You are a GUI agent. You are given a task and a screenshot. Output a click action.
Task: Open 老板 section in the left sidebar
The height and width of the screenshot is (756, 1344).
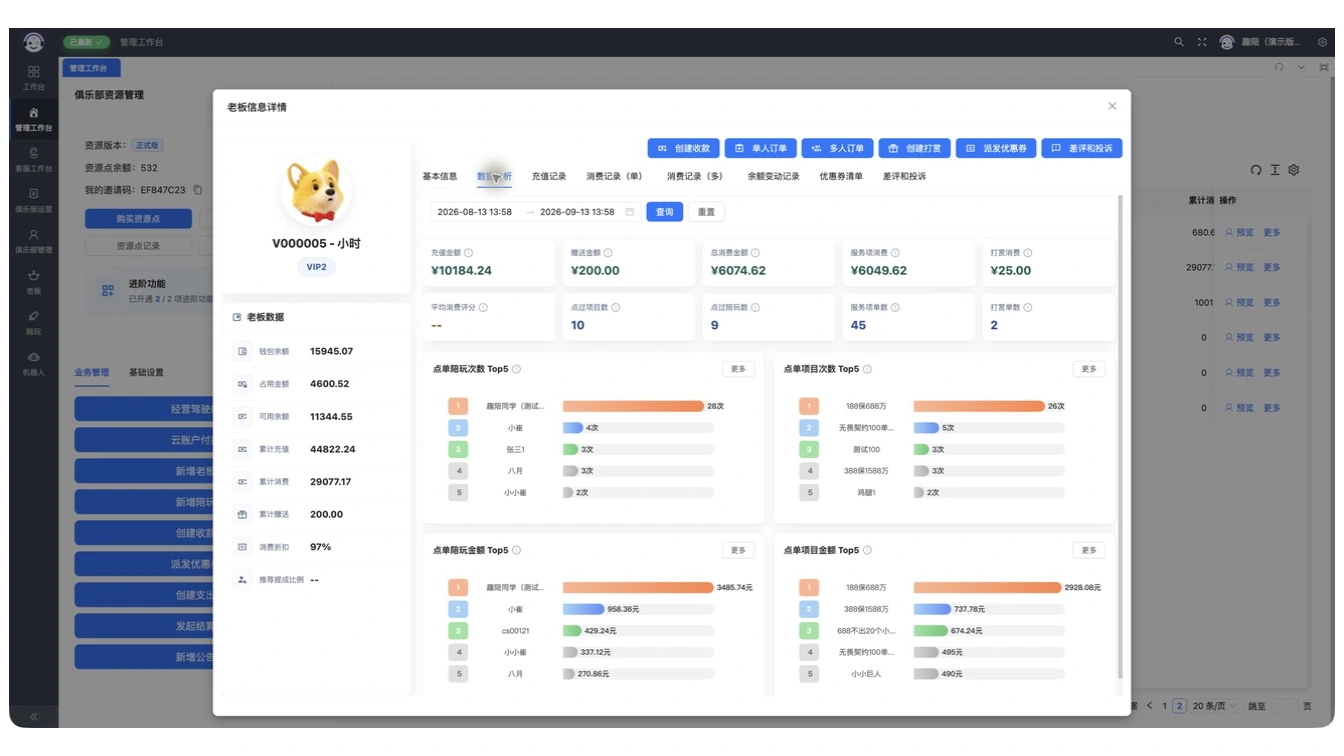click(x=33, y=282)
